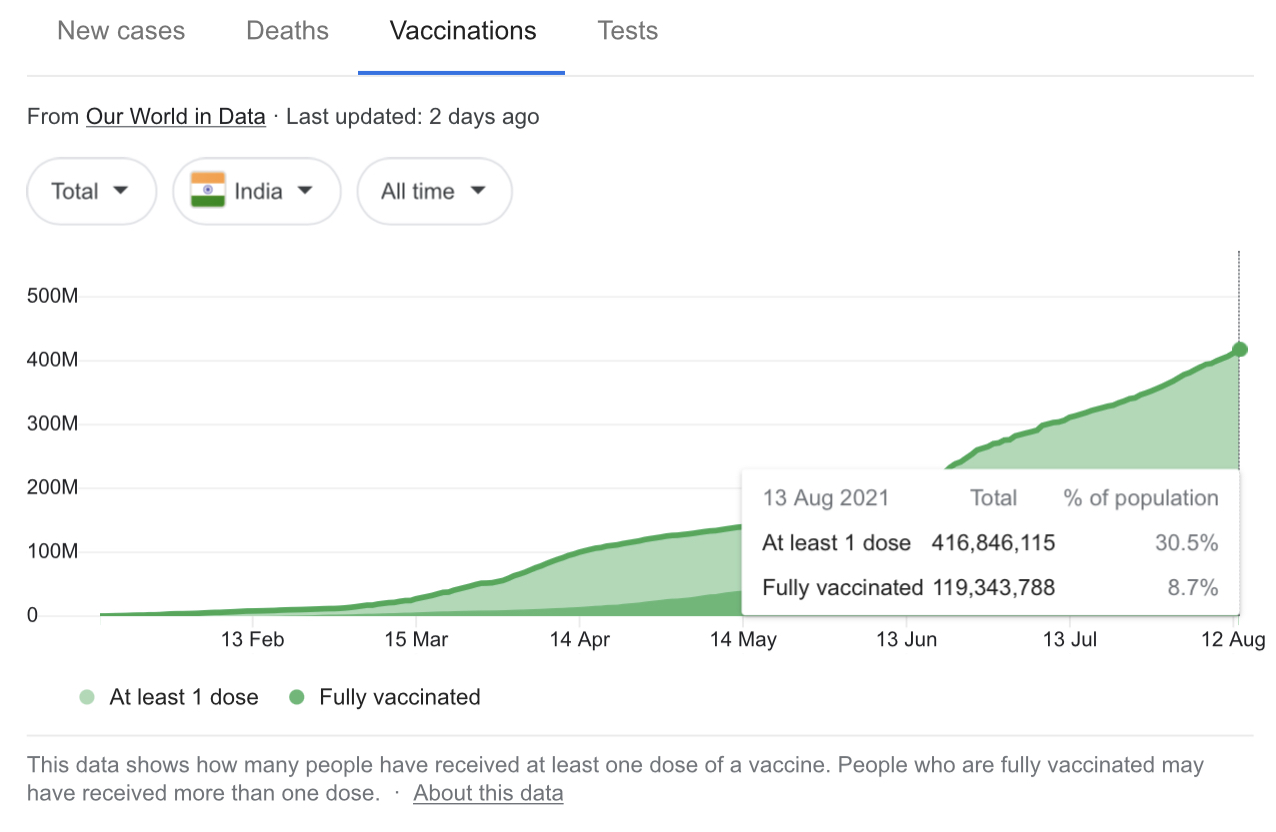Select the Vaccinations tab
Viewport: 1276px width, 832px height.
coord(463,31)
